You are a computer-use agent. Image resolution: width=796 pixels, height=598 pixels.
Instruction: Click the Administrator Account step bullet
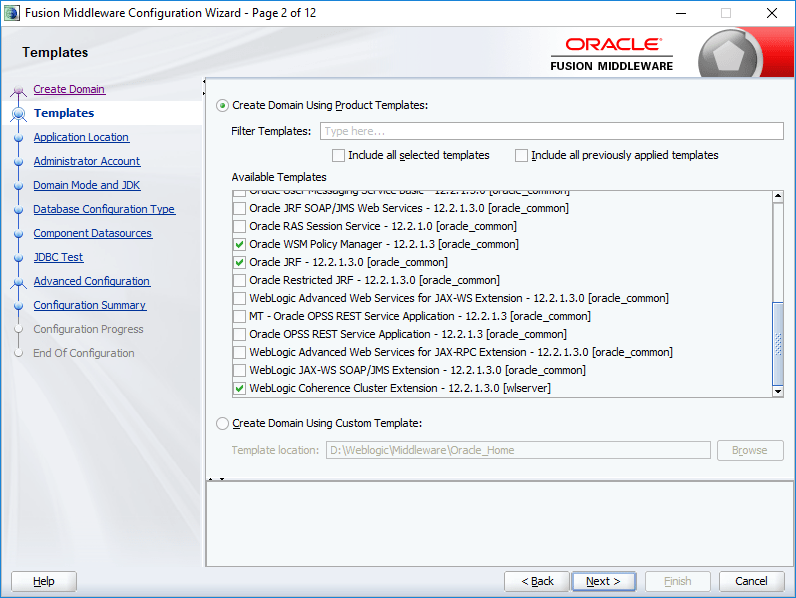click(x=19, y=161)
